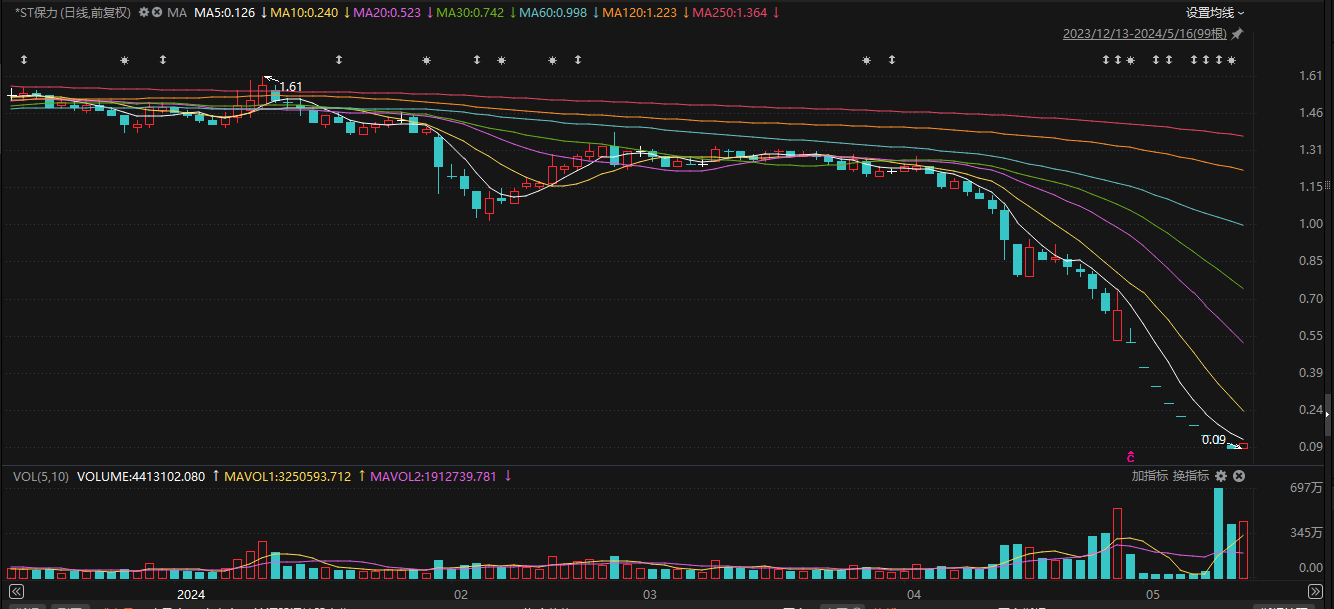Toggle the MA5 moving average line
Image resolution: width=1334 pixels, height=609 pixels.
click(224, 13)
